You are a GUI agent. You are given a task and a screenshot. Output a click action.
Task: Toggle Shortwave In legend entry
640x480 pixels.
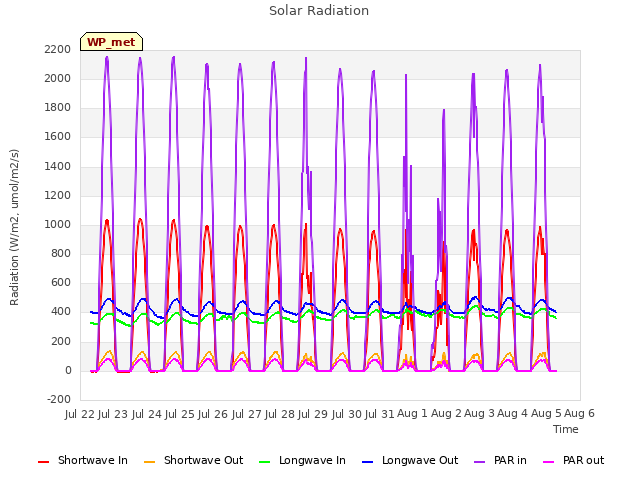point(83,460)
